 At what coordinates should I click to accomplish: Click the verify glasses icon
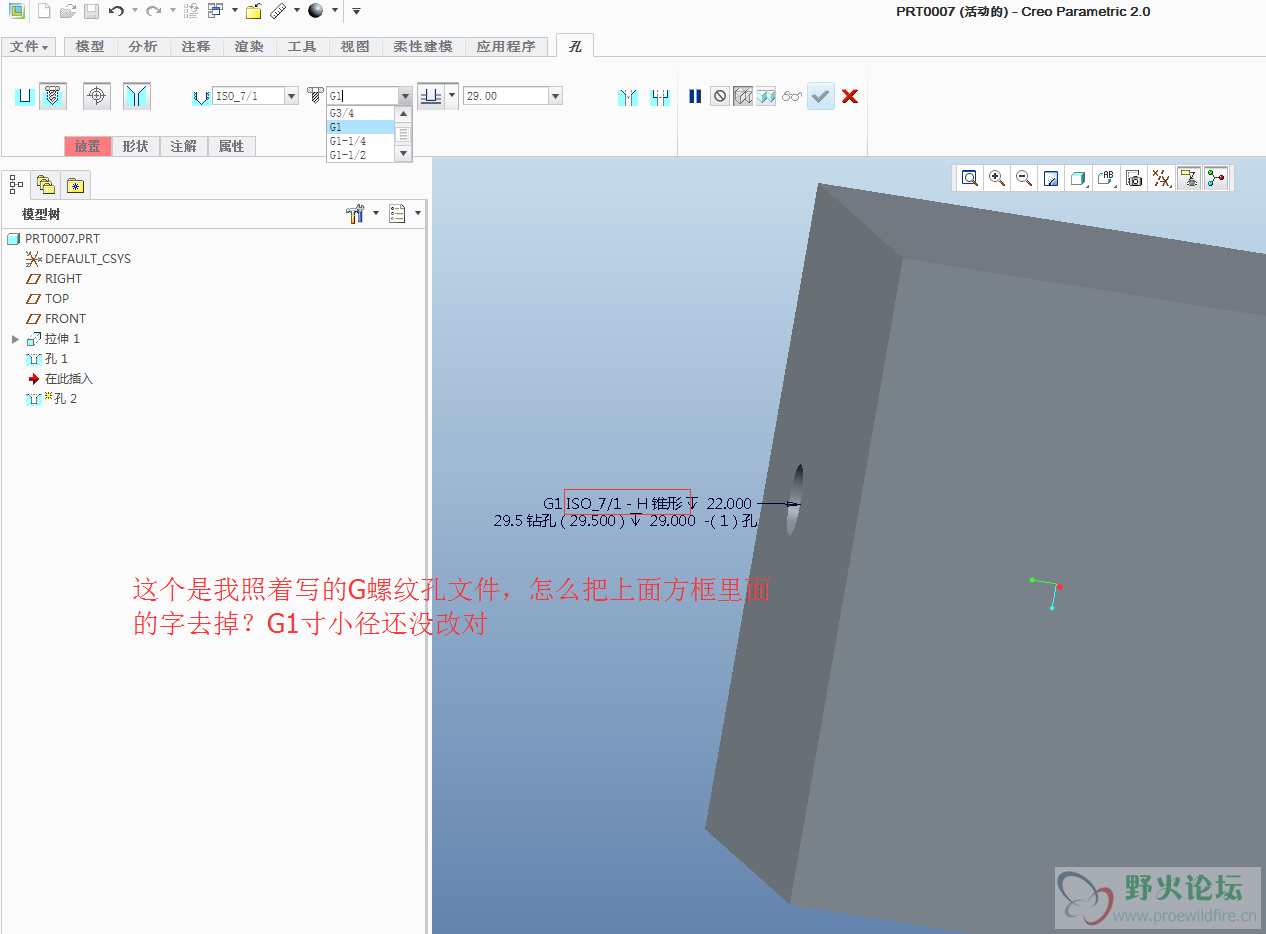click(x=792, y=96)
